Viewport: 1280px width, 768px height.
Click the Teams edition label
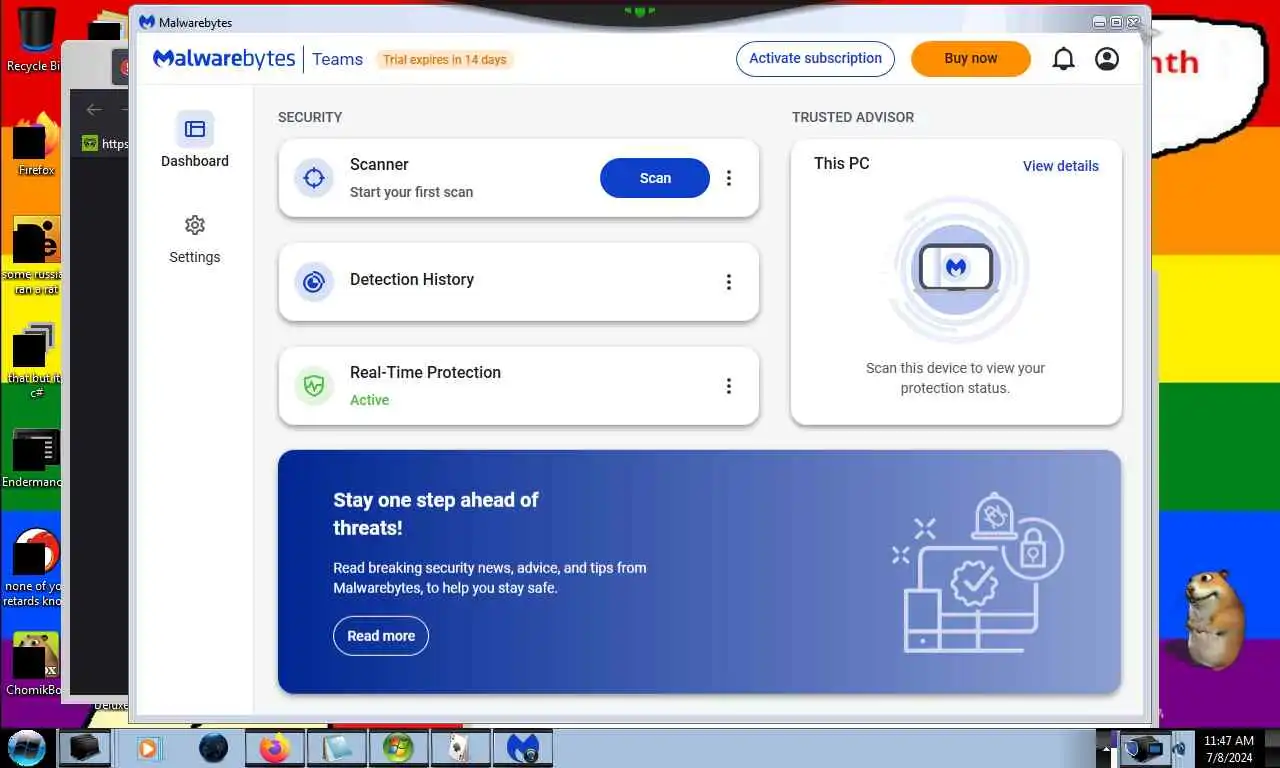coord(337,59)
